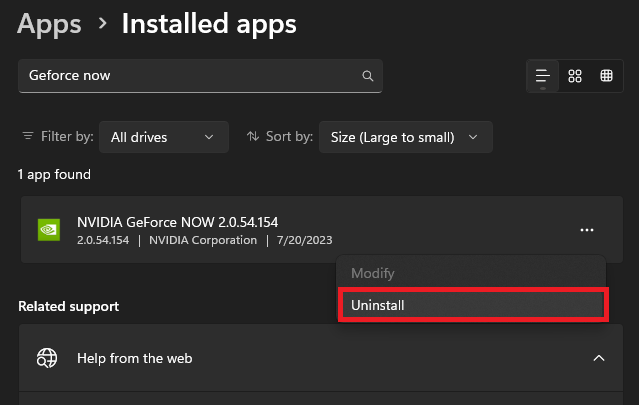Screen dimensions: 639x405
Task: Click the Help from the web globe icon
Action: tap(47, 358)
